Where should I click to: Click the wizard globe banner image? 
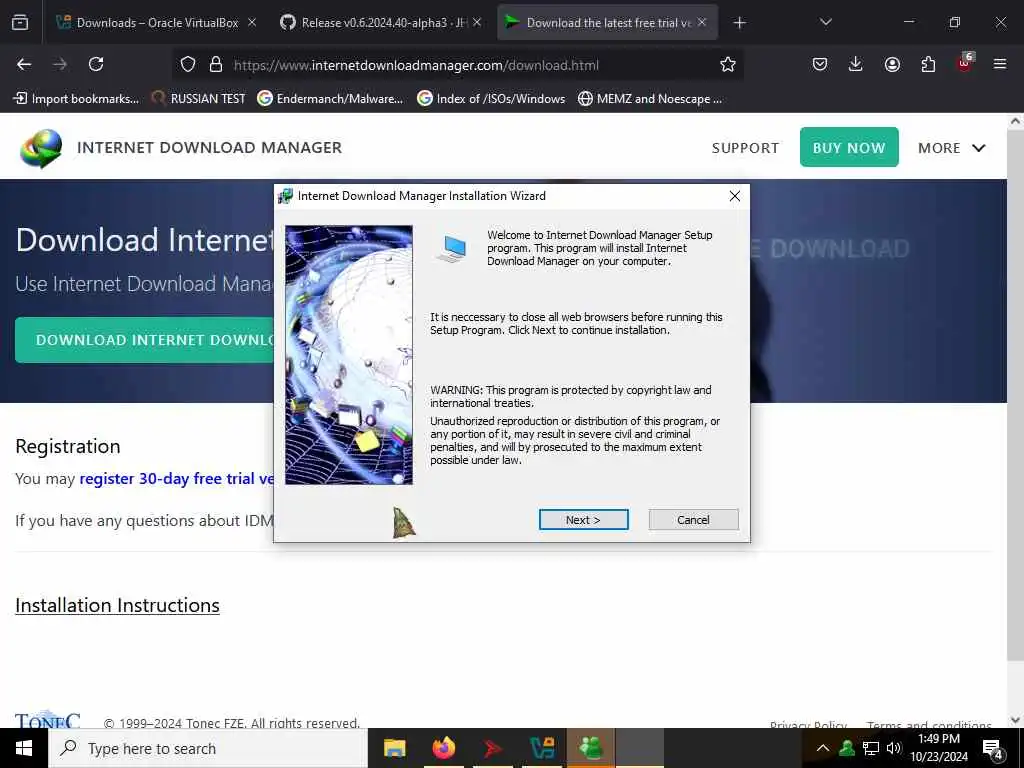click(349, 355)
